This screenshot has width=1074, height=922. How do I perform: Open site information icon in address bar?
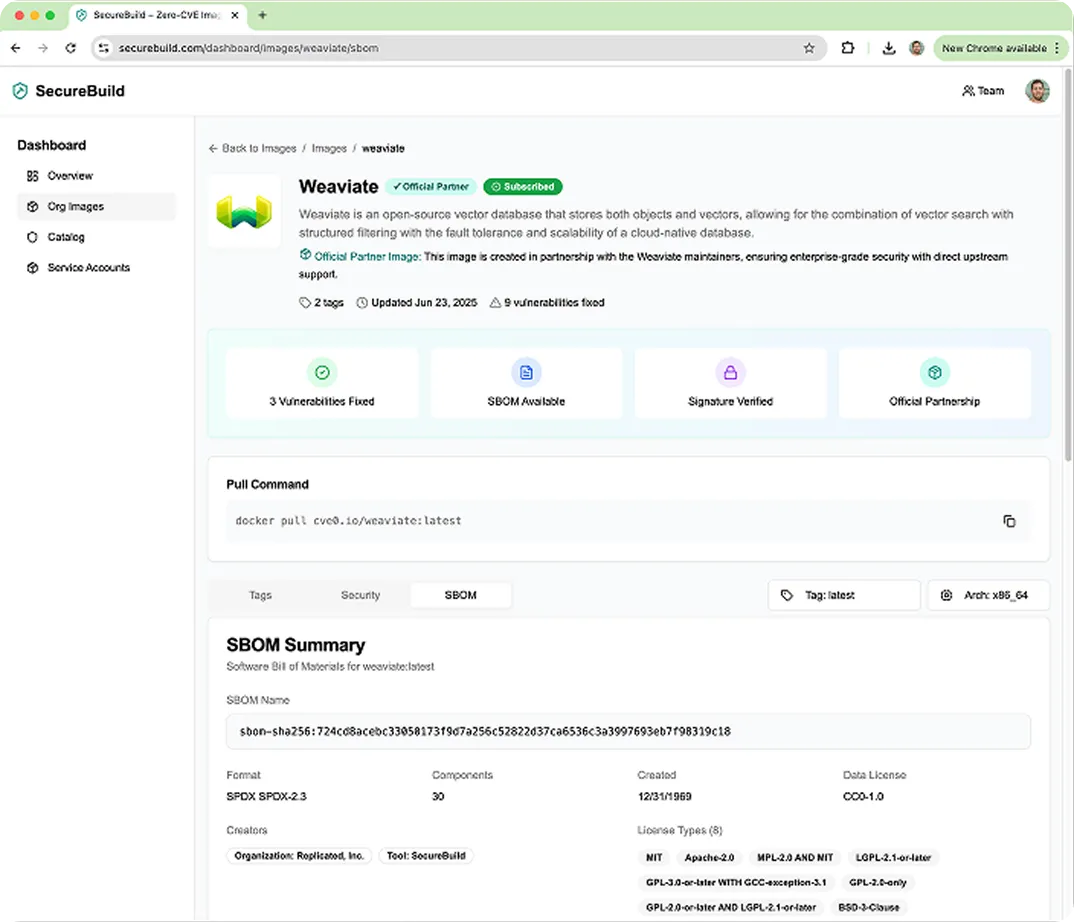(x=103, y=48)
